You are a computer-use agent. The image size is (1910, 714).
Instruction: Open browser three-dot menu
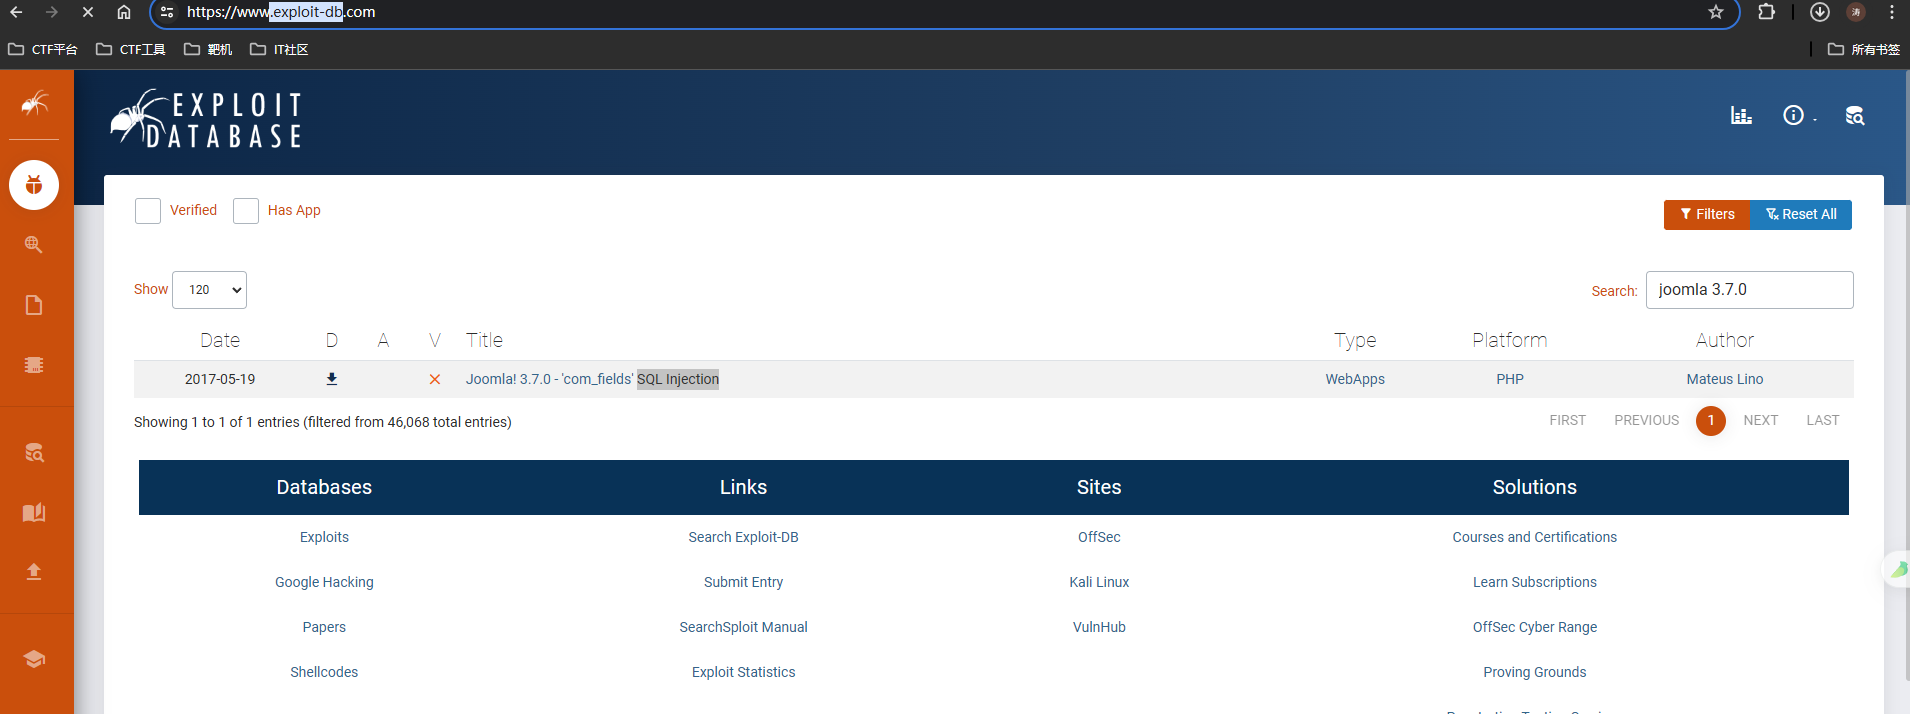pos(1892,12)
